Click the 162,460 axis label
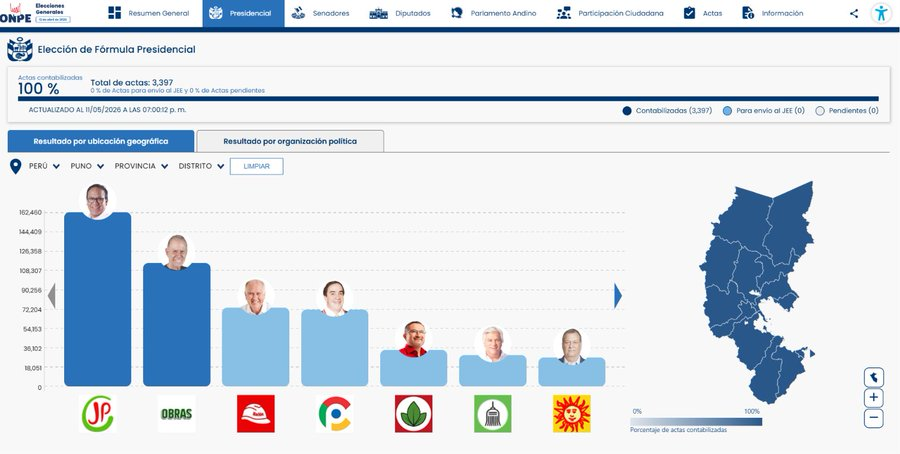This screenshot has width=900, height=454. (30, 212)
